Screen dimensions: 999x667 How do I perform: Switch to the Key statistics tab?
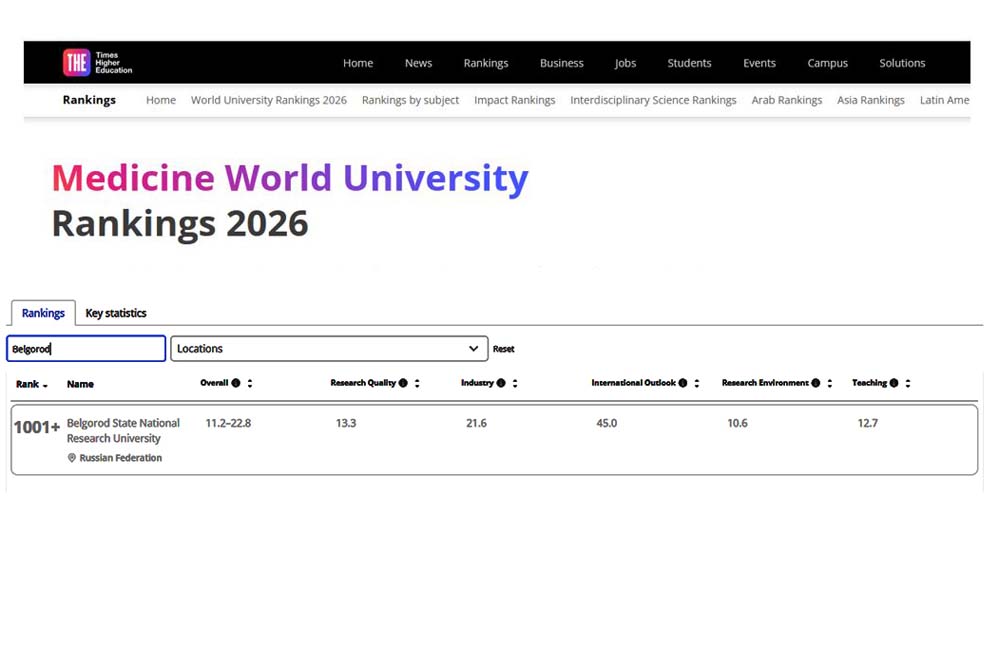pos(116,313)
